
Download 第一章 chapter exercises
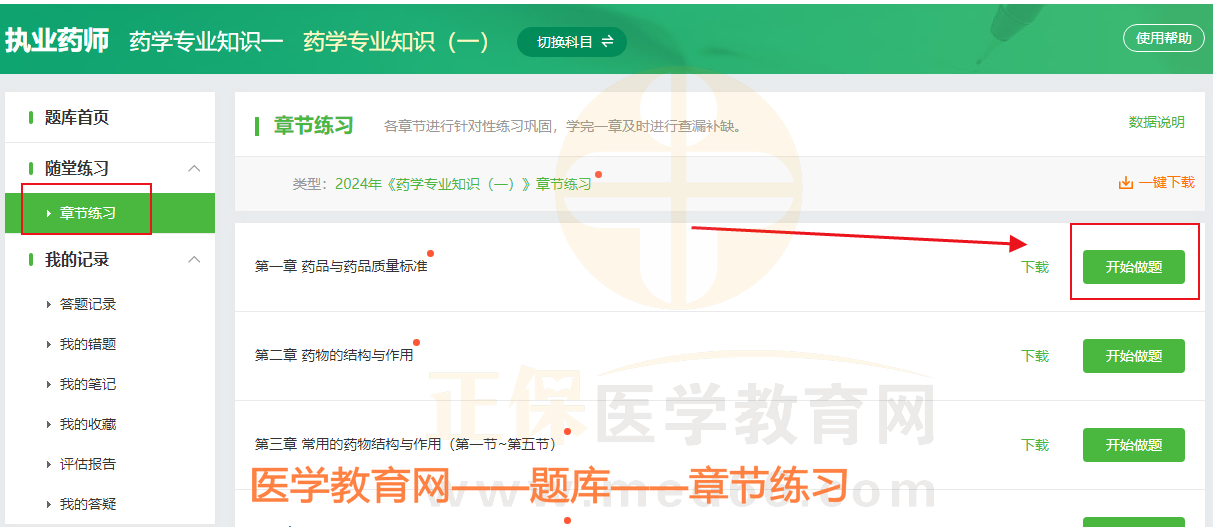click(x=1034, y=267)
